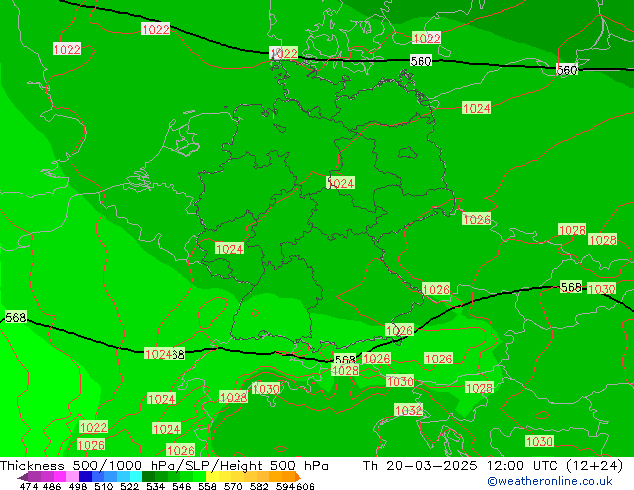Click the bottom-right 1030 pressure label
634x490 pixels.
coord(539,441)
